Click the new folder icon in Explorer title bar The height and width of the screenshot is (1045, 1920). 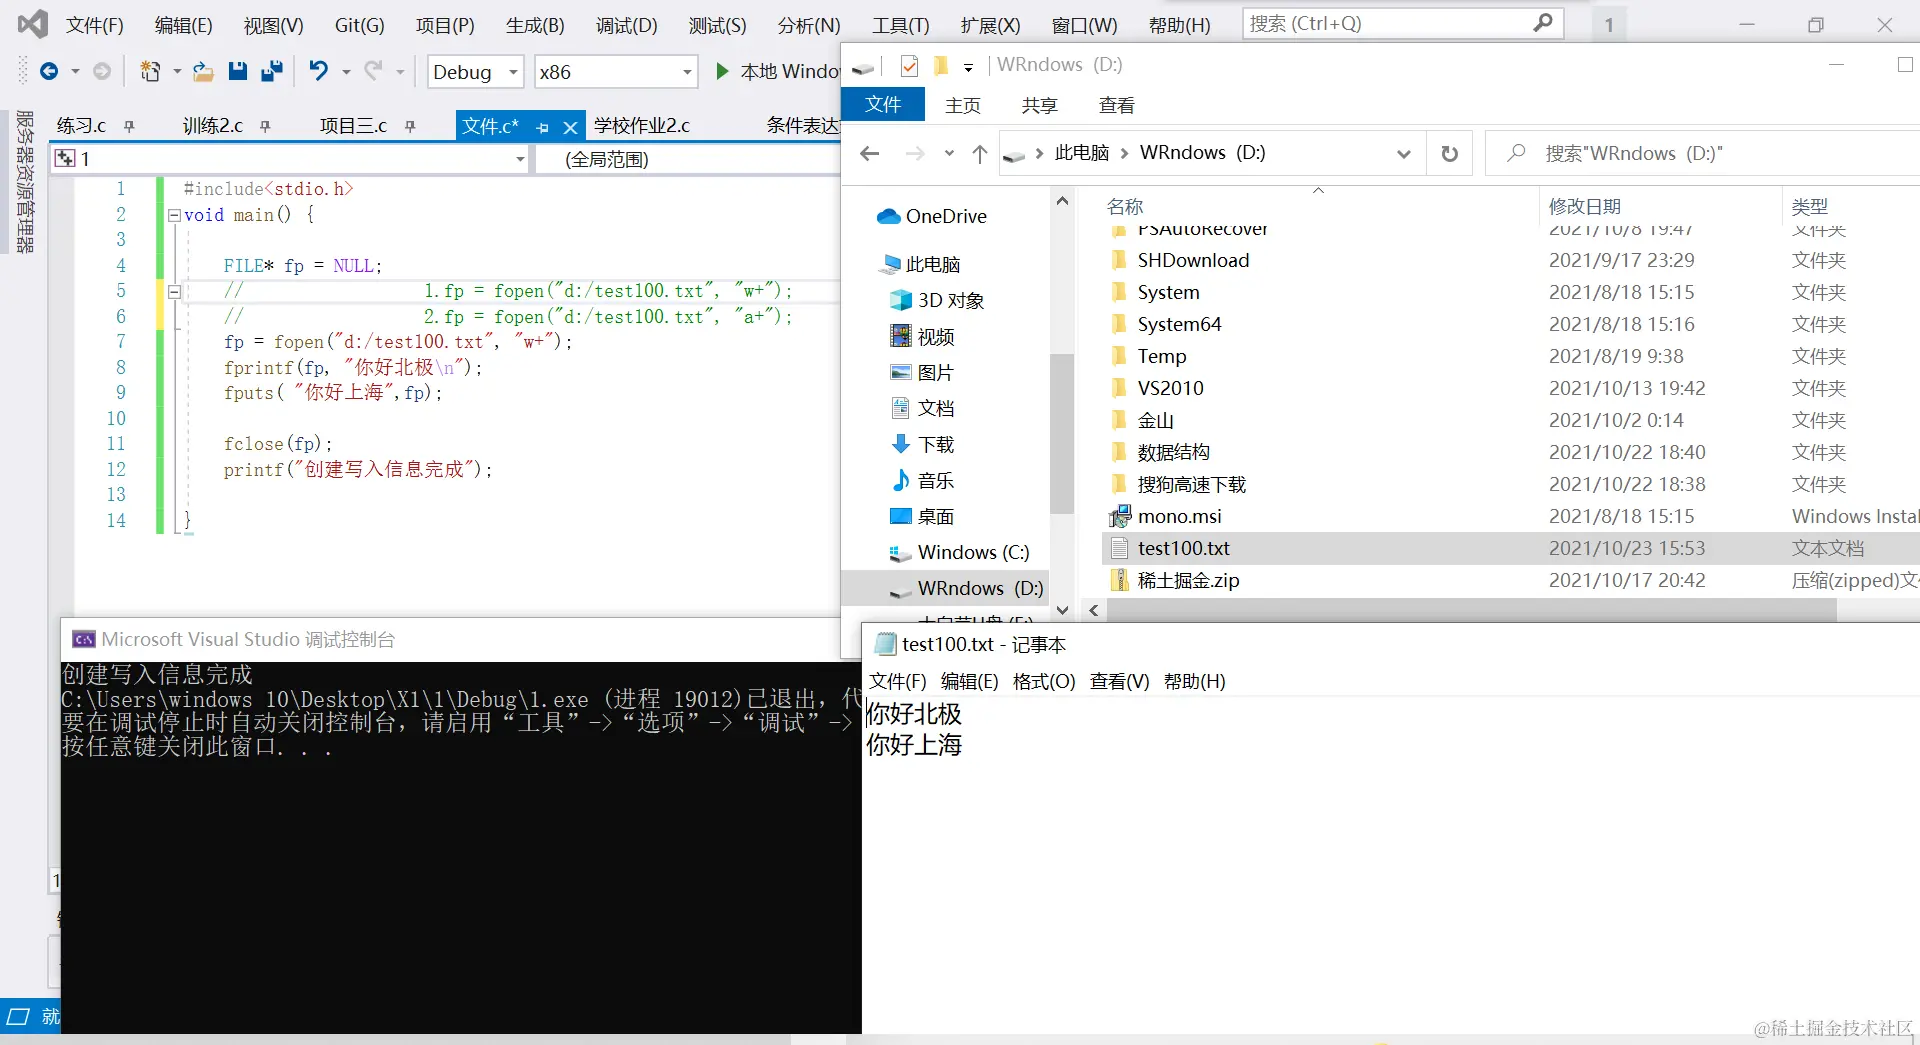[x=940, y=66]
